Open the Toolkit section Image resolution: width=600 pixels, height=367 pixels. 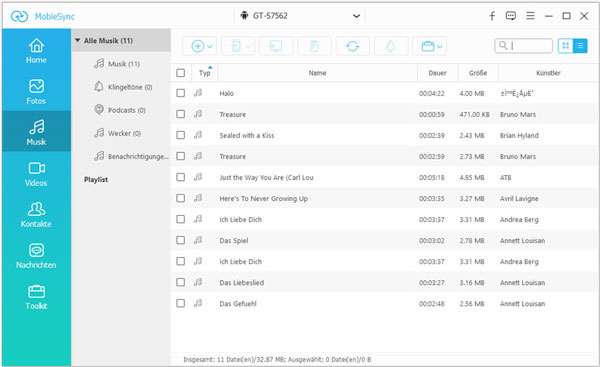click(36, 297)
